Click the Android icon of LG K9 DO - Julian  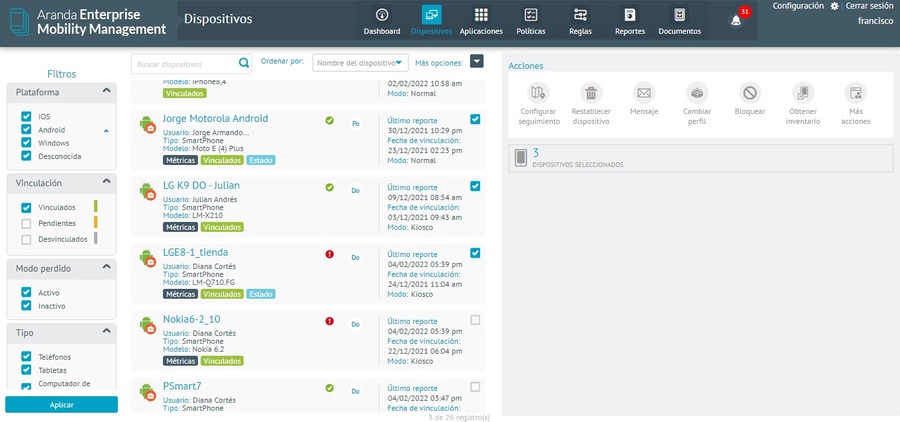click(148, 192)
